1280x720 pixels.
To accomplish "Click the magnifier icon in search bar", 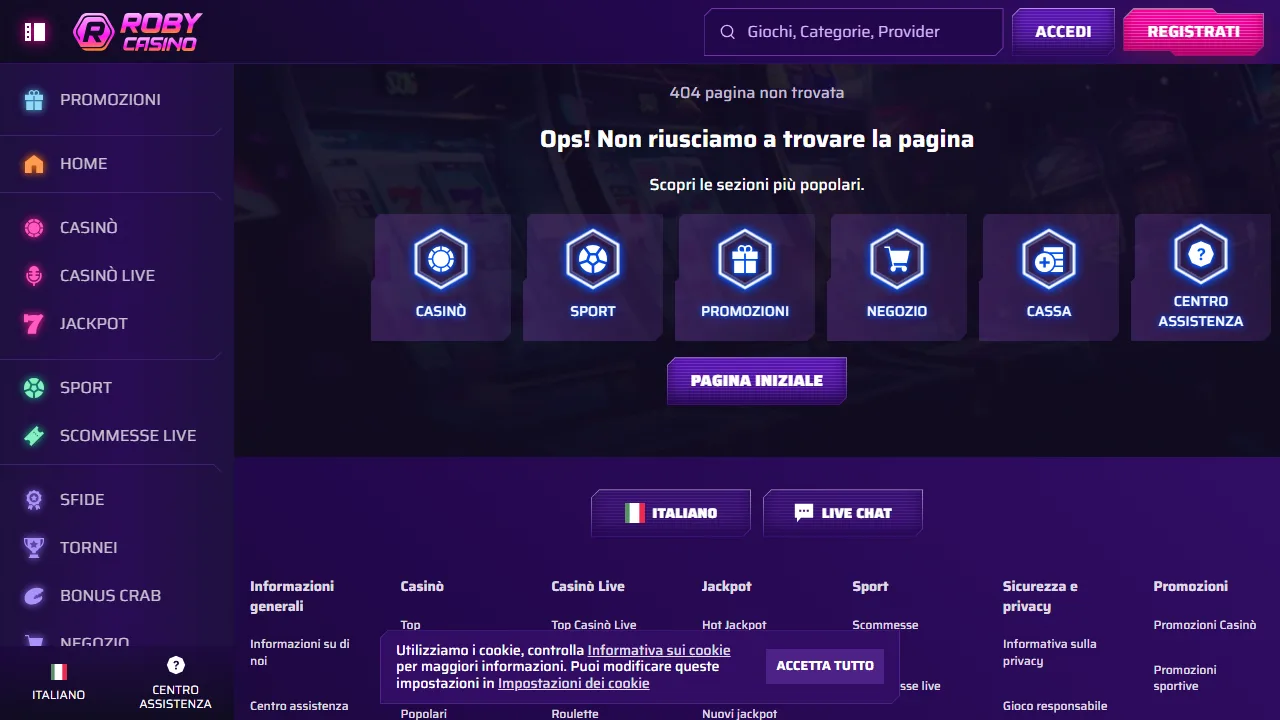I will [727, 32].
